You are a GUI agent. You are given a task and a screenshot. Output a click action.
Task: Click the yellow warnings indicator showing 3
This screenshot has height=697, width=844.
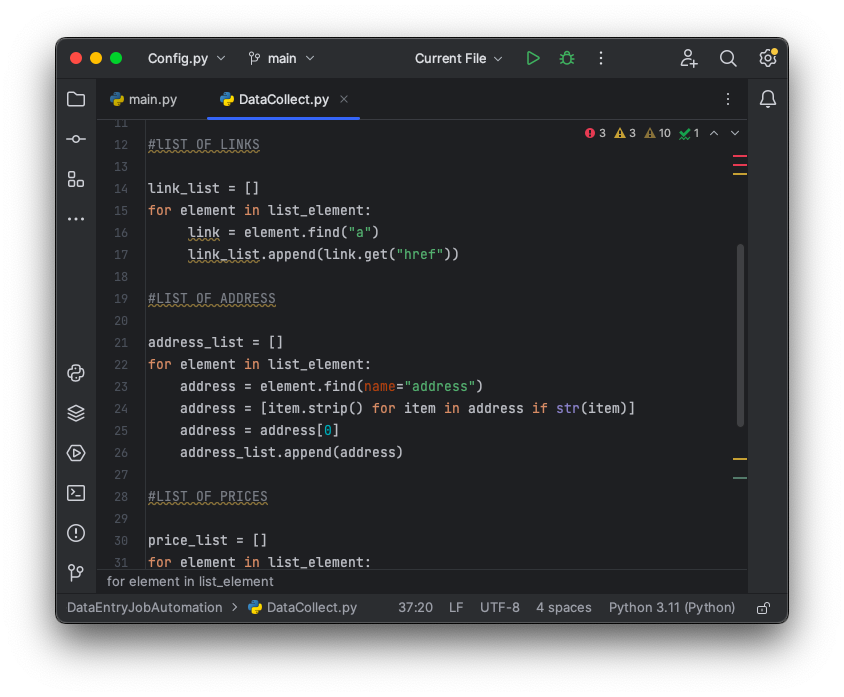(x=625, y=133)
